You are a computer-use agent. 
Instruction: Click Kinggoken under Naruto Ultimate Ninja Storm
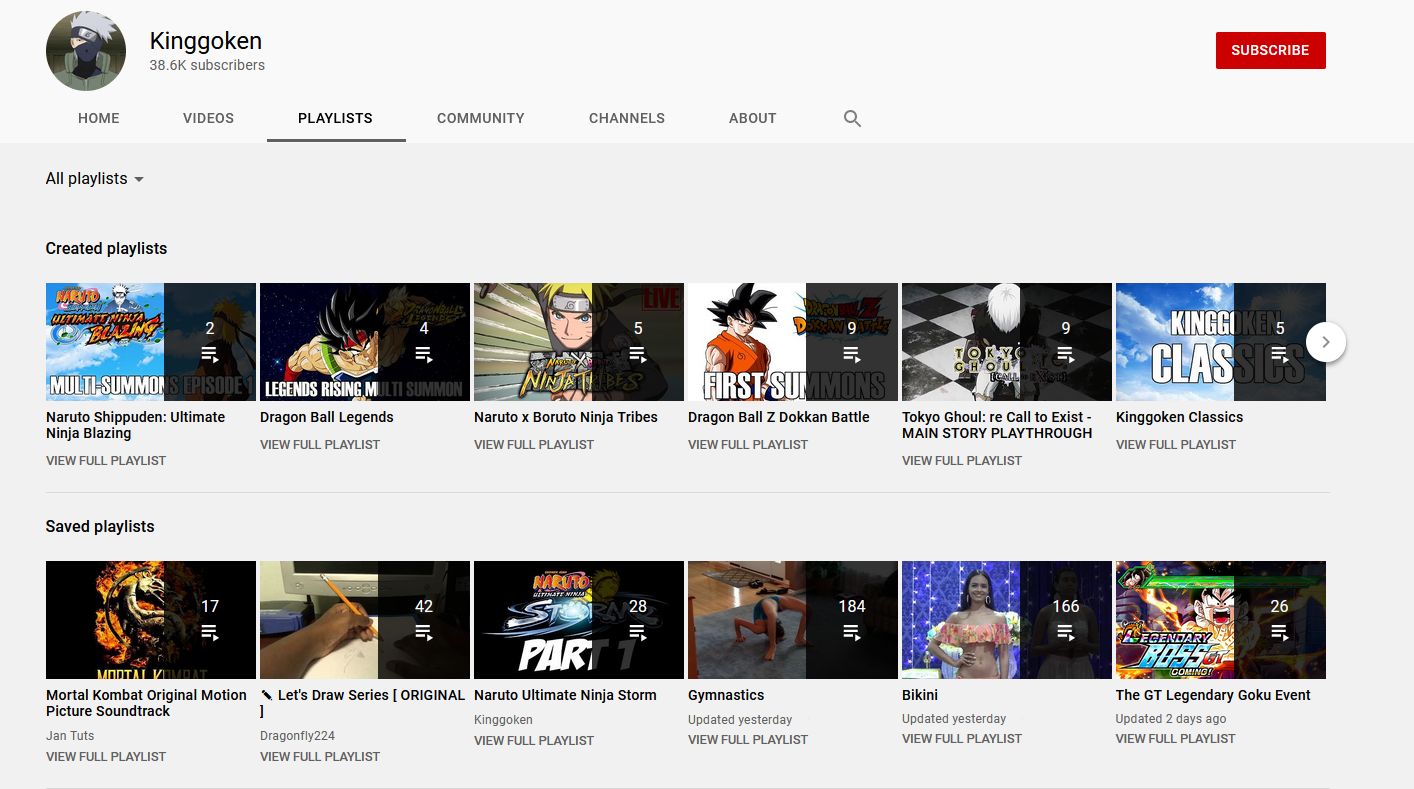[503, 720]
